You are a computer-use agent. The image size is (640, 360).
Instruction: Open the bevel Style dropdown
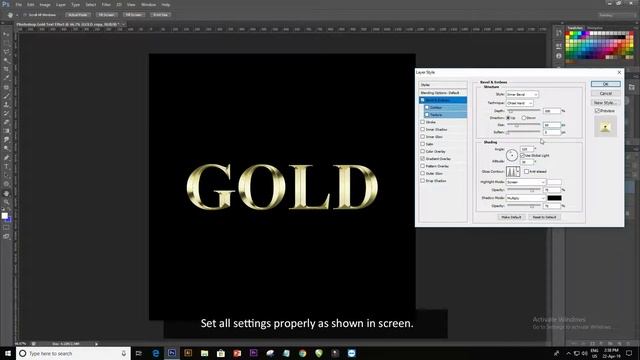pyautogui.click(x=522, y=94)
